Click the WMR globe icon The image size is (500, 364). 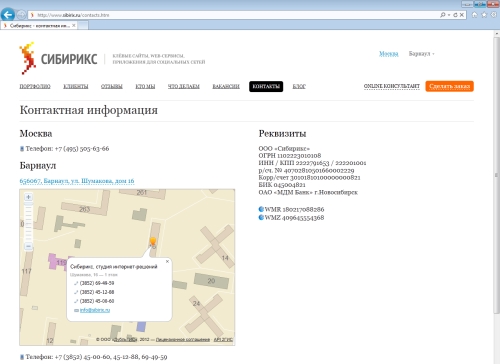point(261,209)
